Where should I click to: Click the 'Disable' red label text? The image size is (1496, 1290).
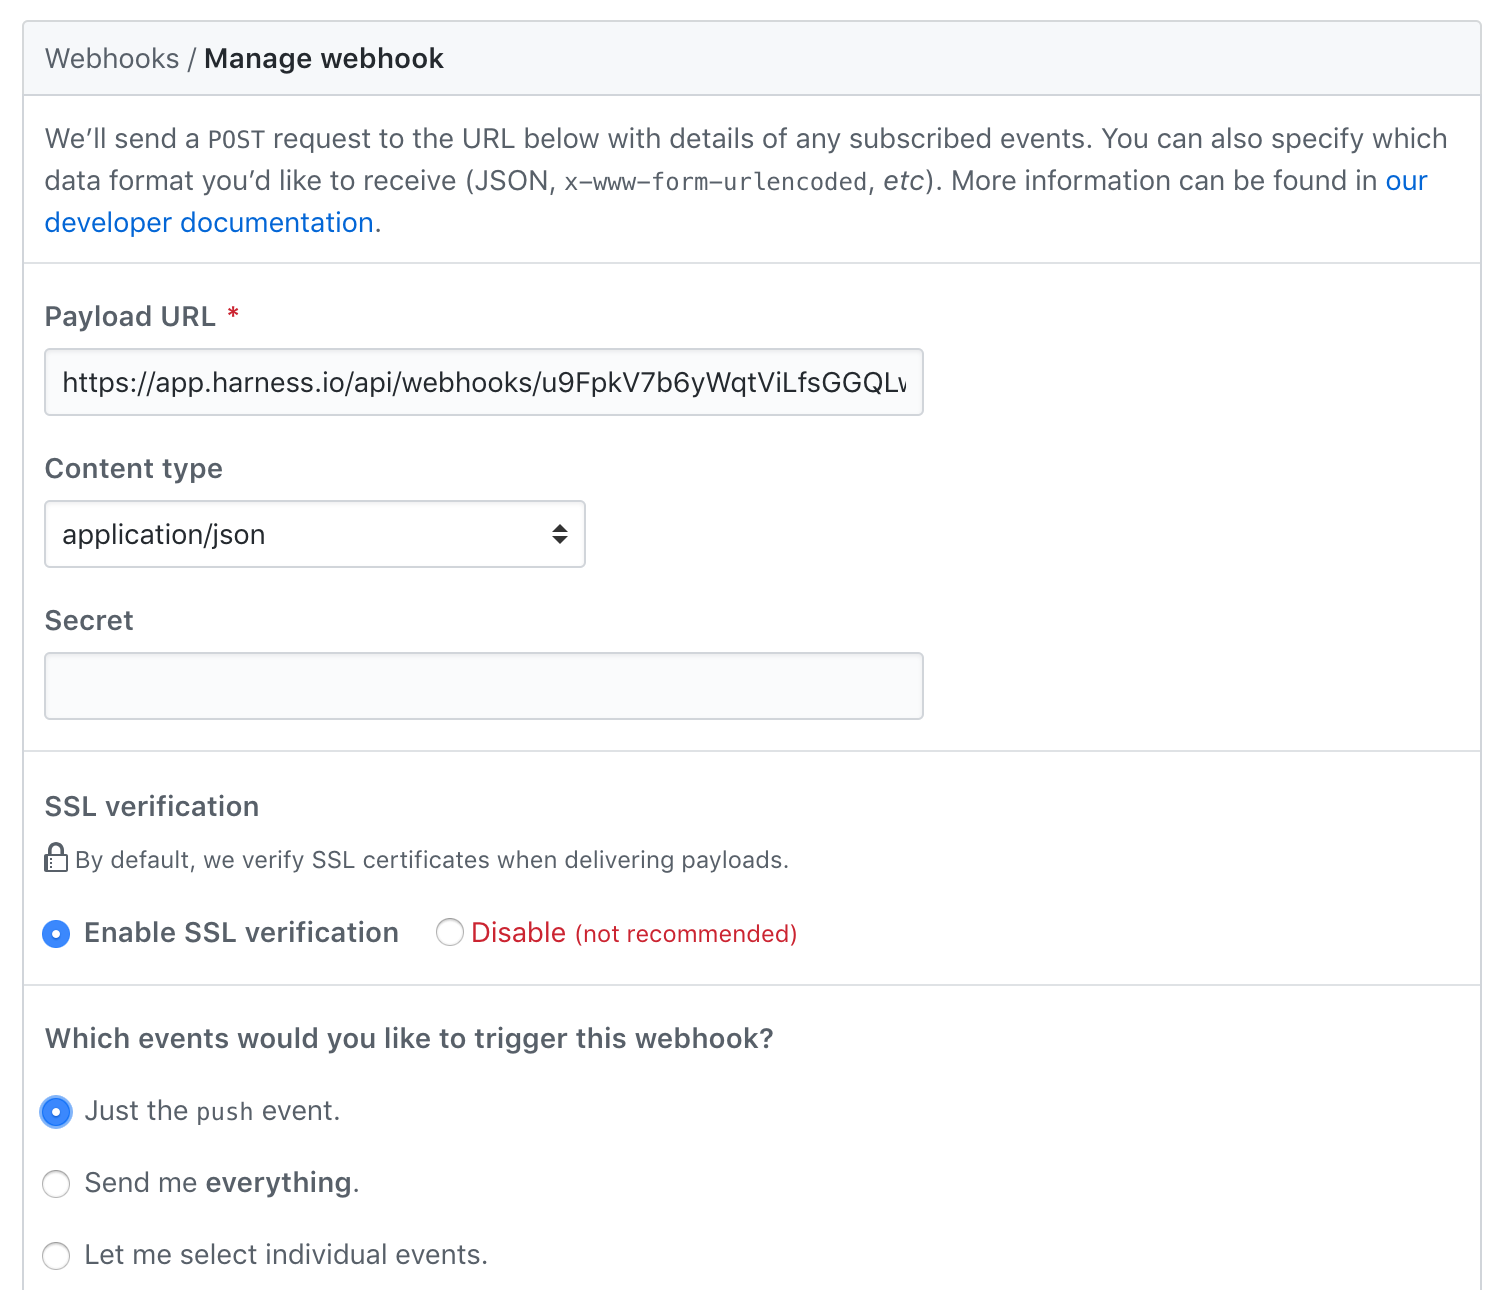pos(518,932)
